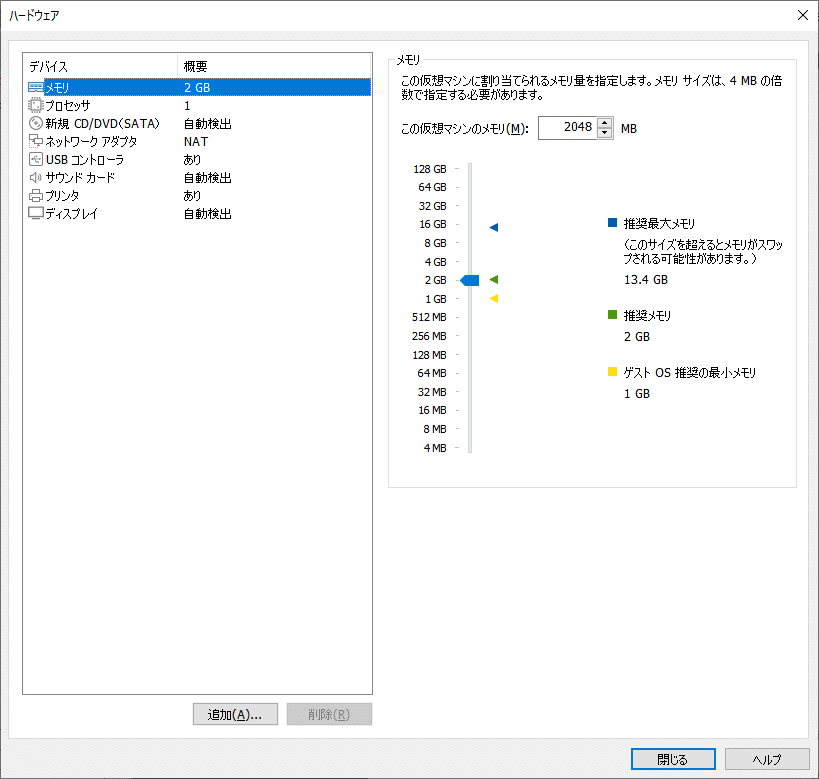Click the 1 GB scale label

[436, 299]
